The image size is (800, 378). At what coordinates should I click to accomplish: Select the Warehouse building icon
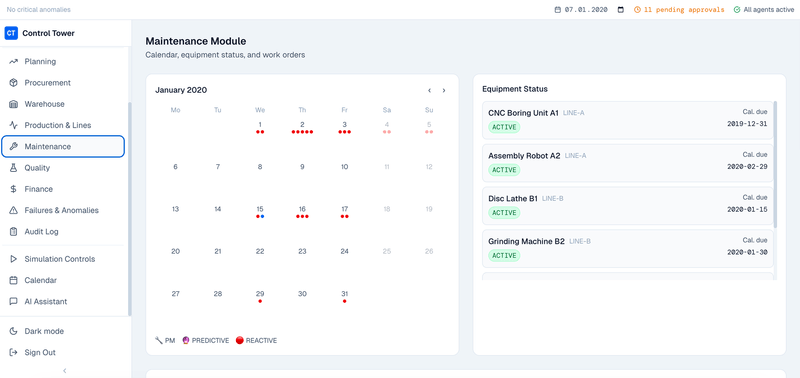[x=14, y=104]
